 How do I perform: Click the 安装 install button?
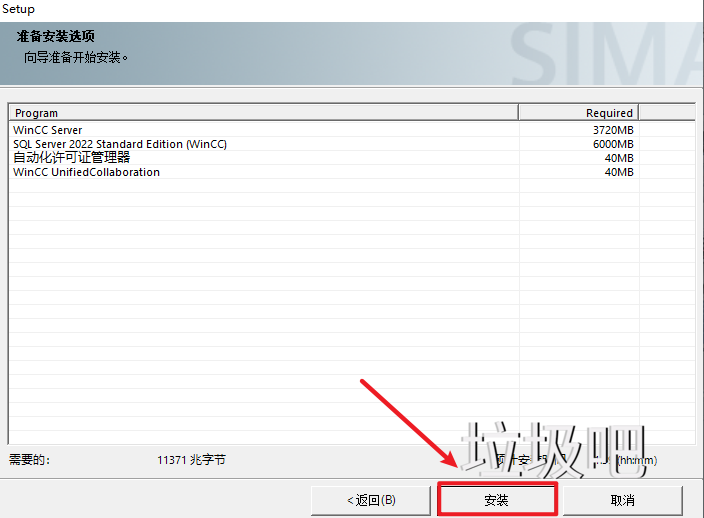496,499
